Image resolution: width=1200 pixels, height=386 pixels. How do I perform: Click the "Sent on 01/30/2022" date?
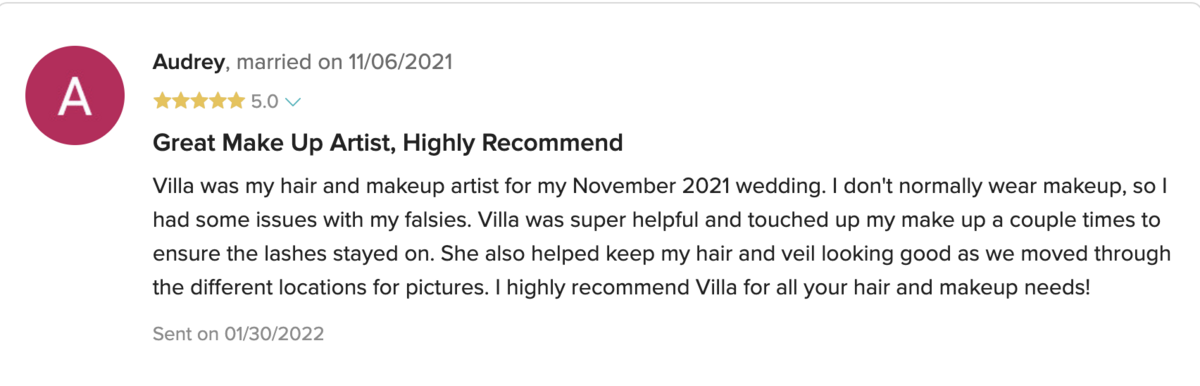[x=238, y=333]
